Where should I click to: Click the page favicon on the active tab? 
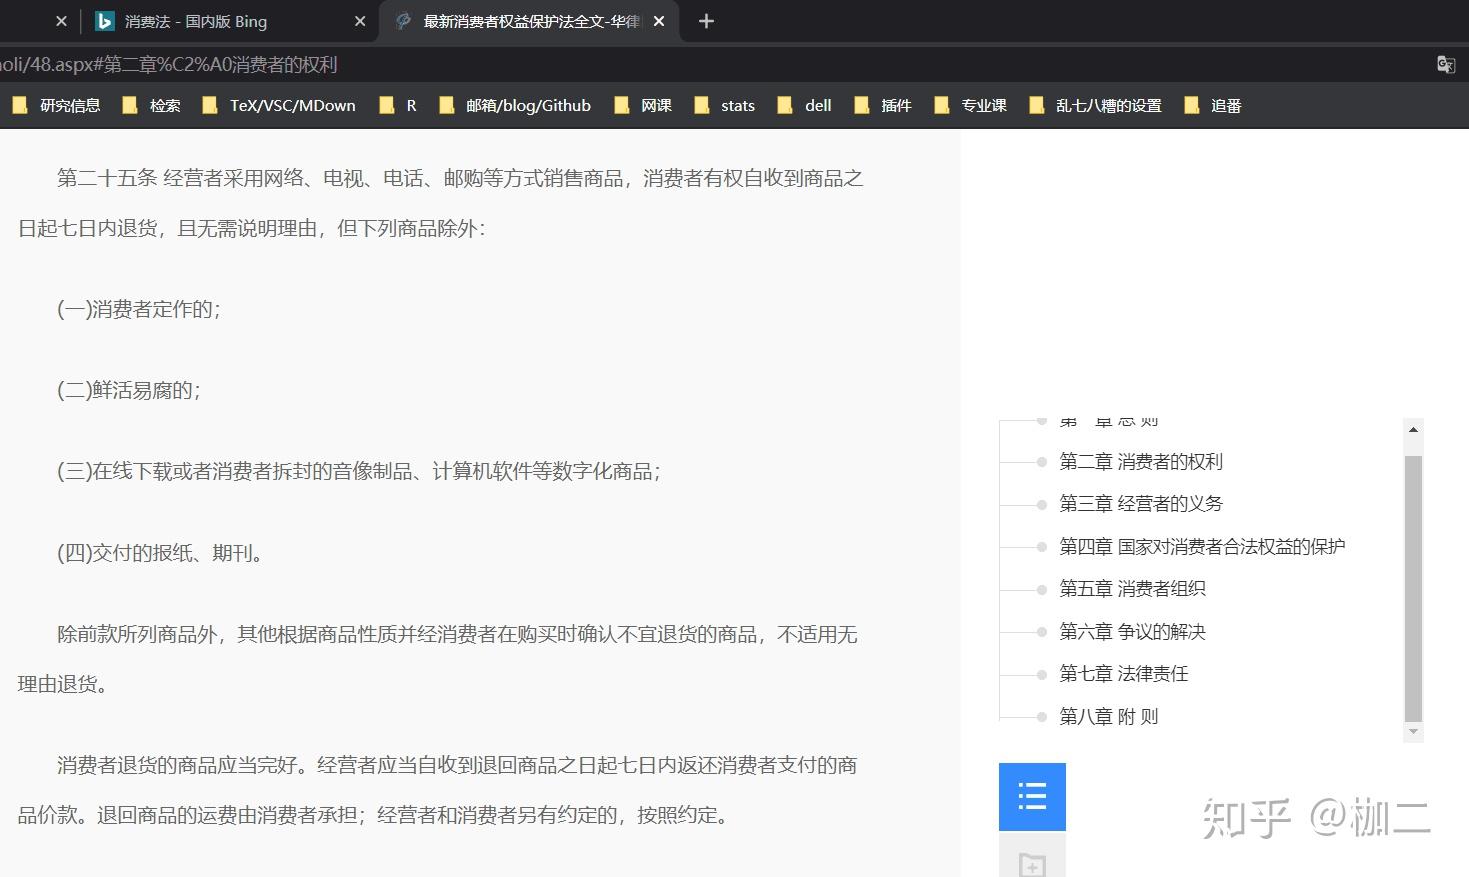pos(403,21)
